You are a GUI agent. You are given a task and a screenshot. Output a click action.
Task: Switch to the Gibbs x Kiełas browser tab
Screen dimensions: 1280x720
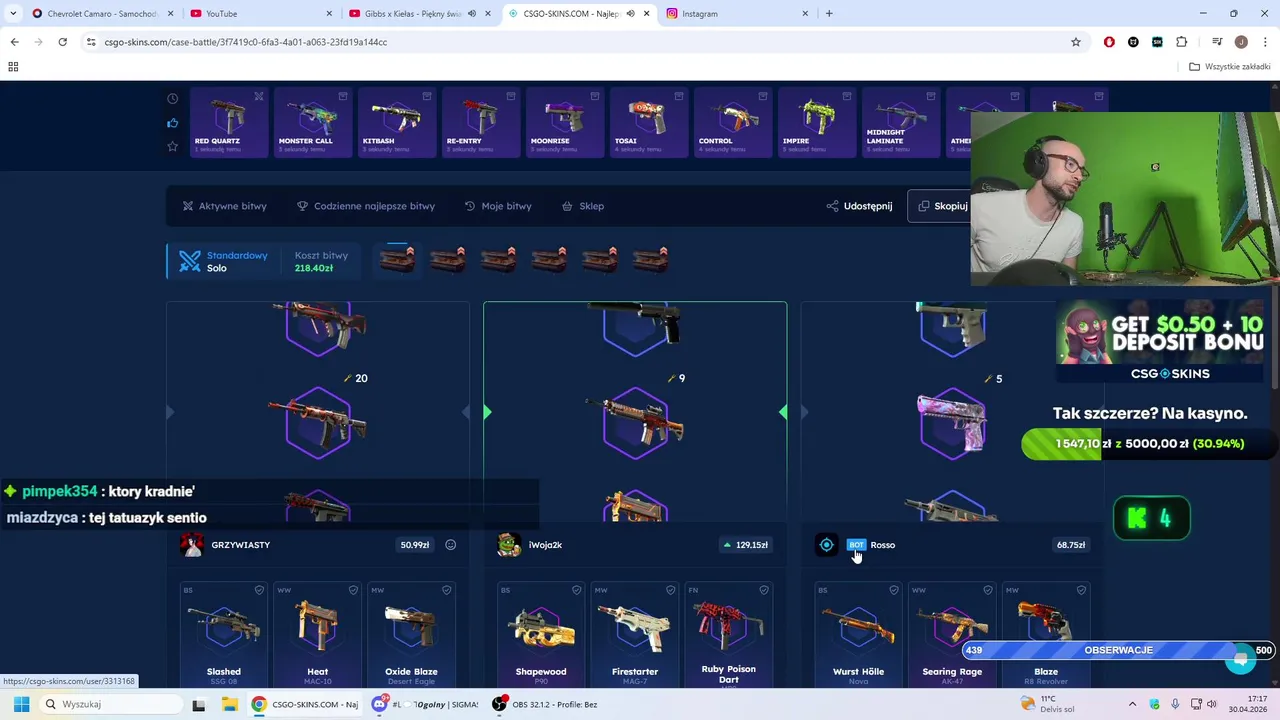(419, 14)
